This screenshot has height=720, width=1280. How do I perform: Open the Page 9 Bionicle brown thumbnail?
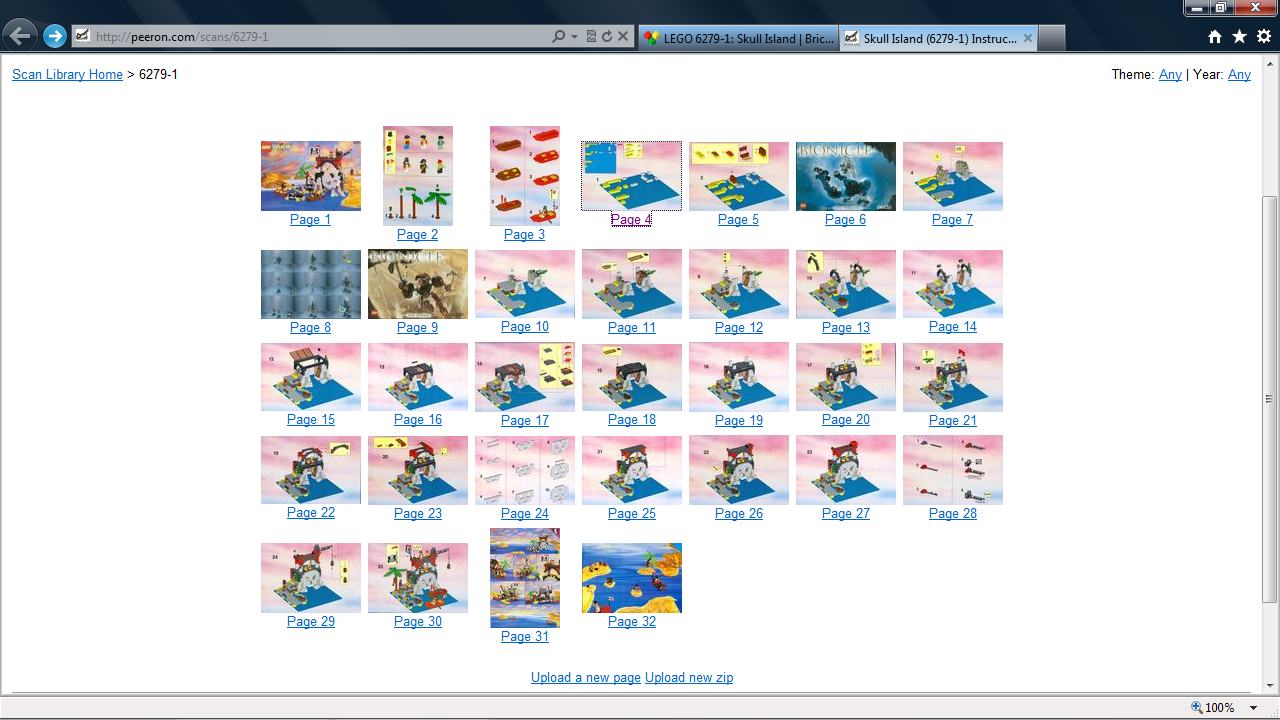[418, 284]
